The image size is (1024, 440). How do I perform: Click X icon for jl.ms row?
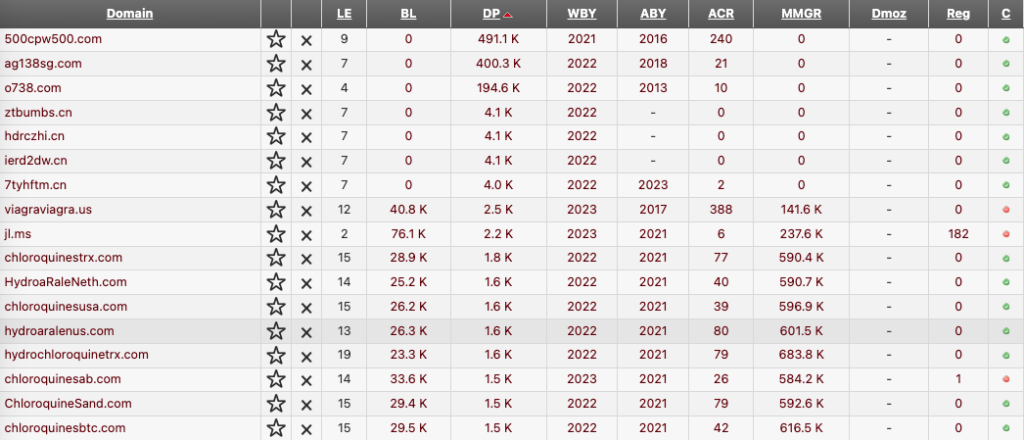coord(306,234)
